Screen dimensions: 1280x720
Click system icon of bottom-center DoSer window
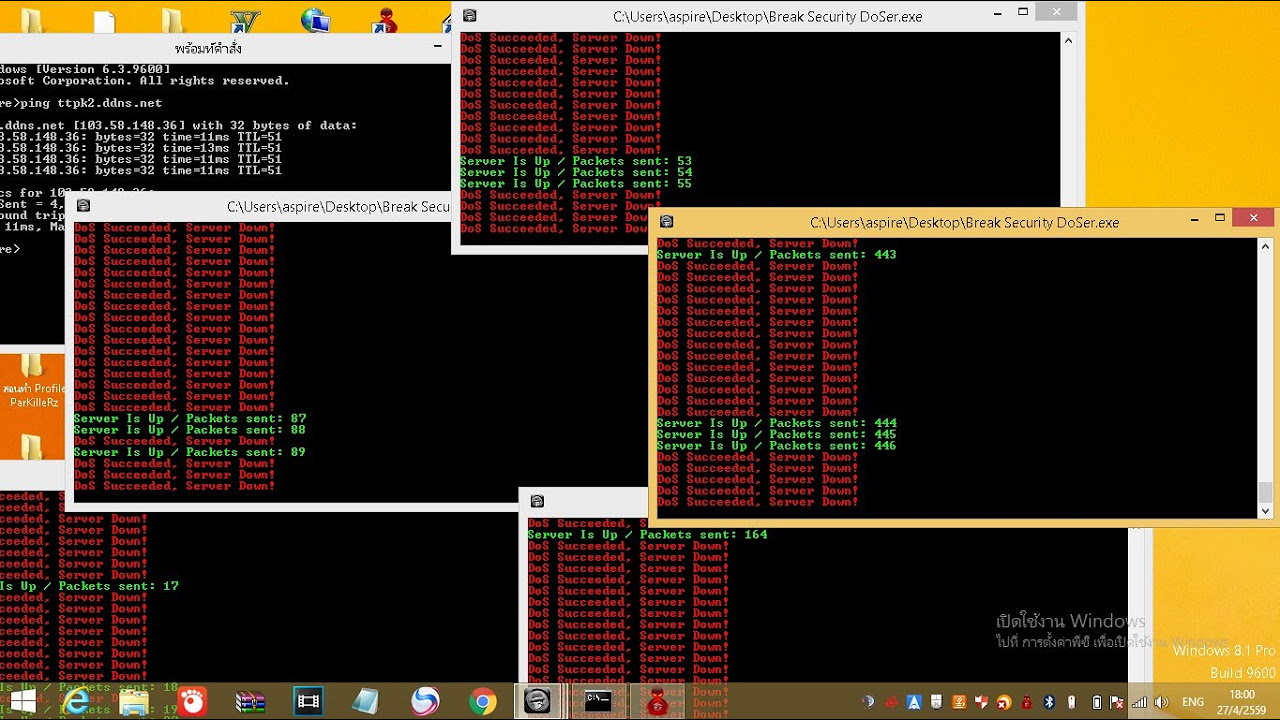(x=537, y=501)
